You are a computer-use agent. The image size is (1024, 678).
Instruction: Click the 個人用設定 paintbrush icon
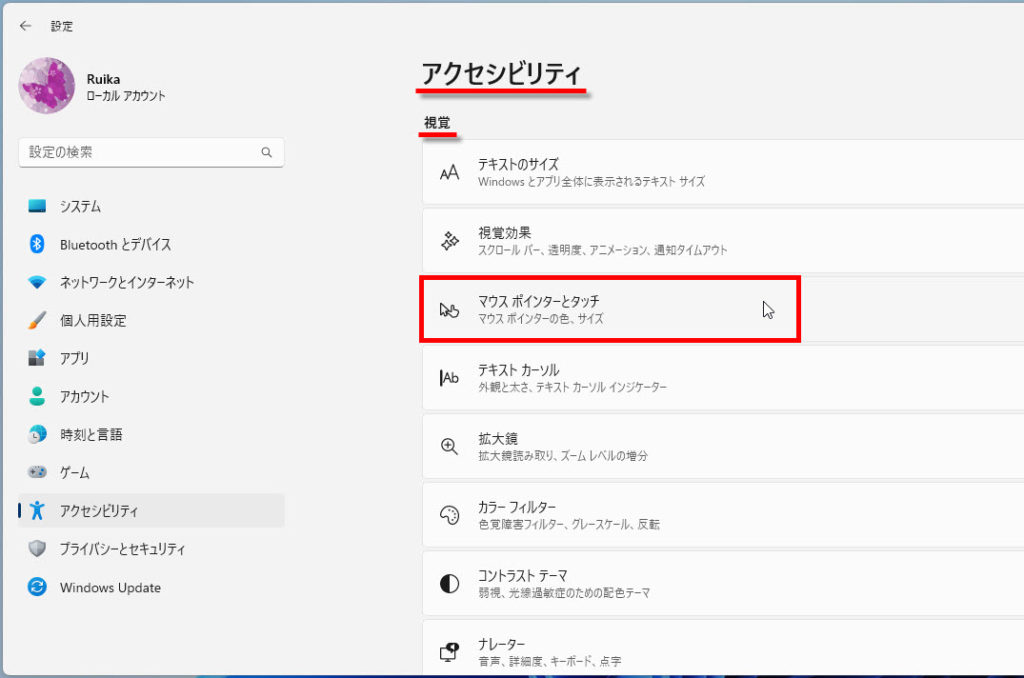point(37,320)
